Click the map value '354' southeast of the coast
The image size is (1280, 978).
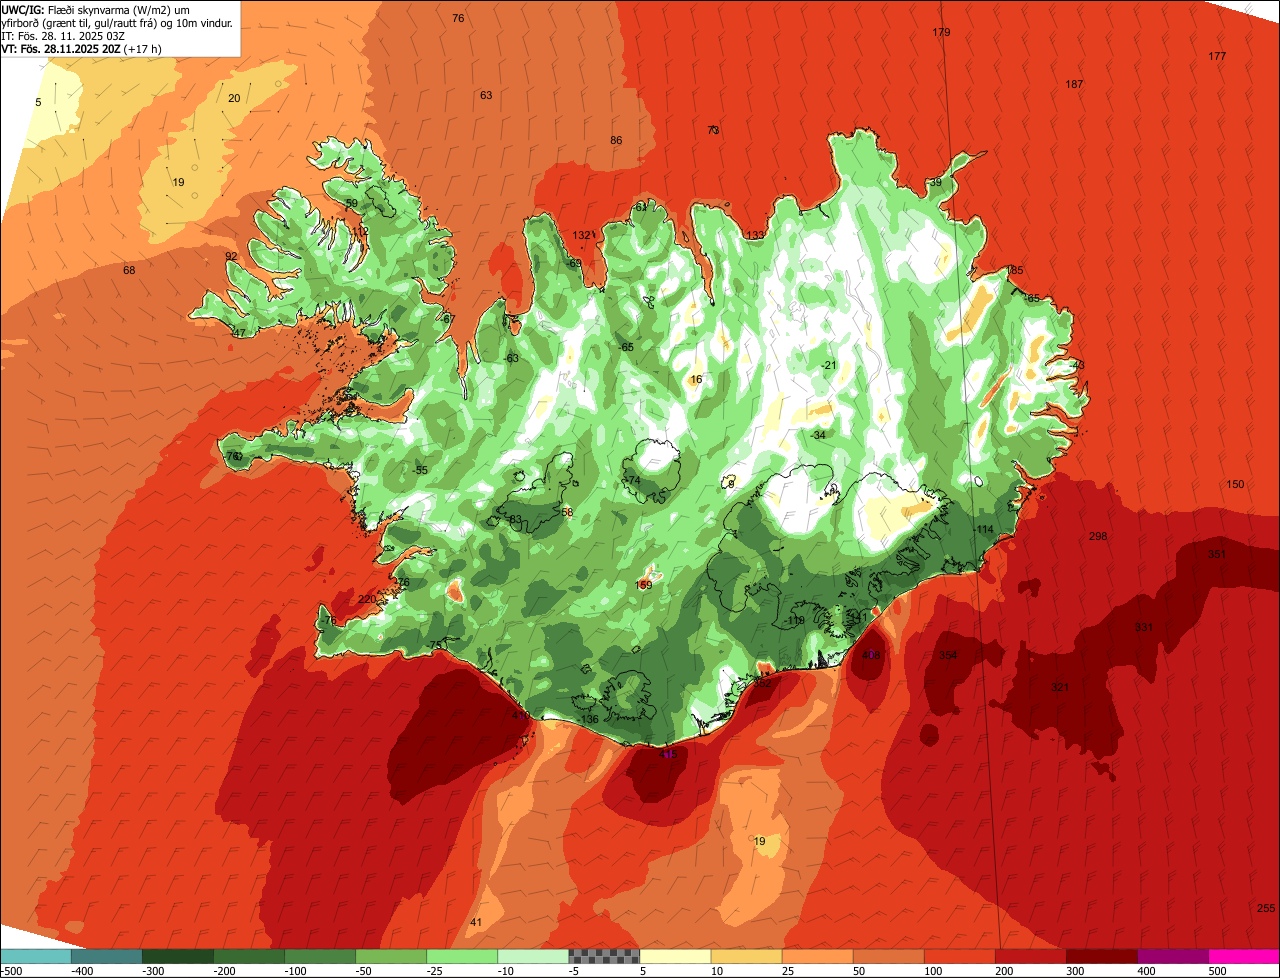coord(948,655)
